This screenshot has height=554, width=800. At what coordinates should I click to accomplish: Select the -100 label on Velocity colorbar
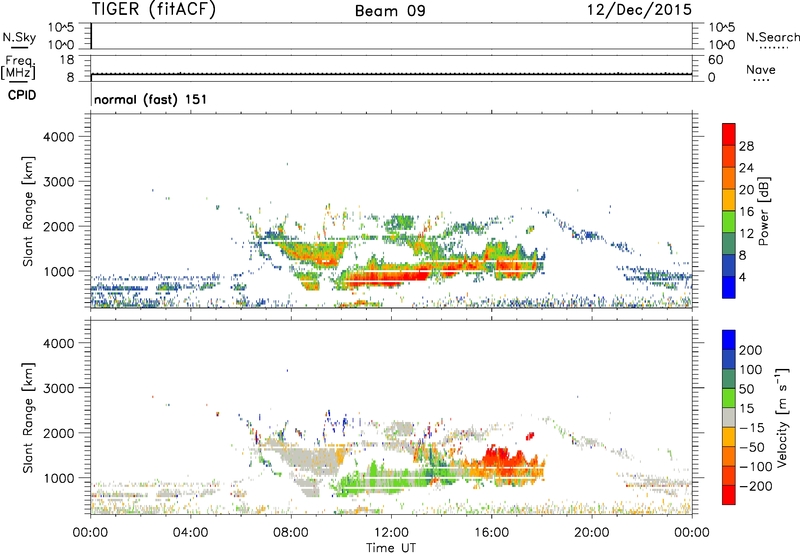tap(756, 467)
